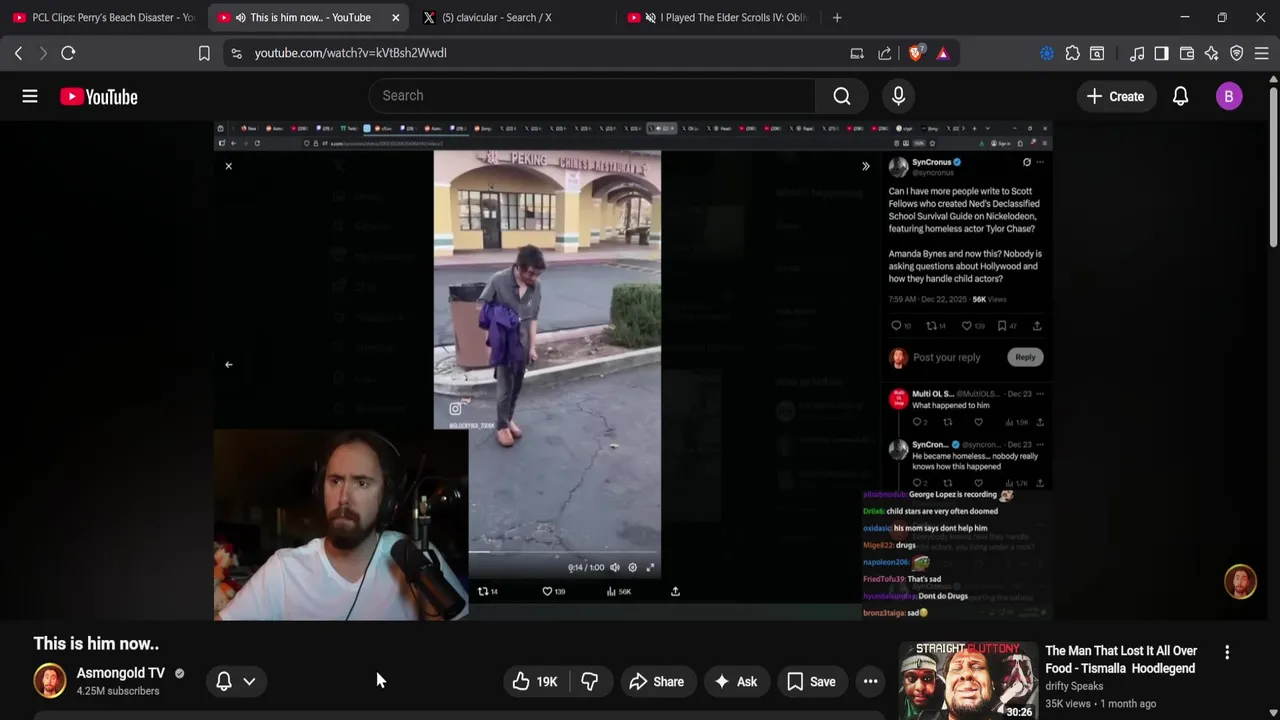The image size is (1280, 720).
Task: Open the Brave Rewards triangle icon
Action: [943, 53]
